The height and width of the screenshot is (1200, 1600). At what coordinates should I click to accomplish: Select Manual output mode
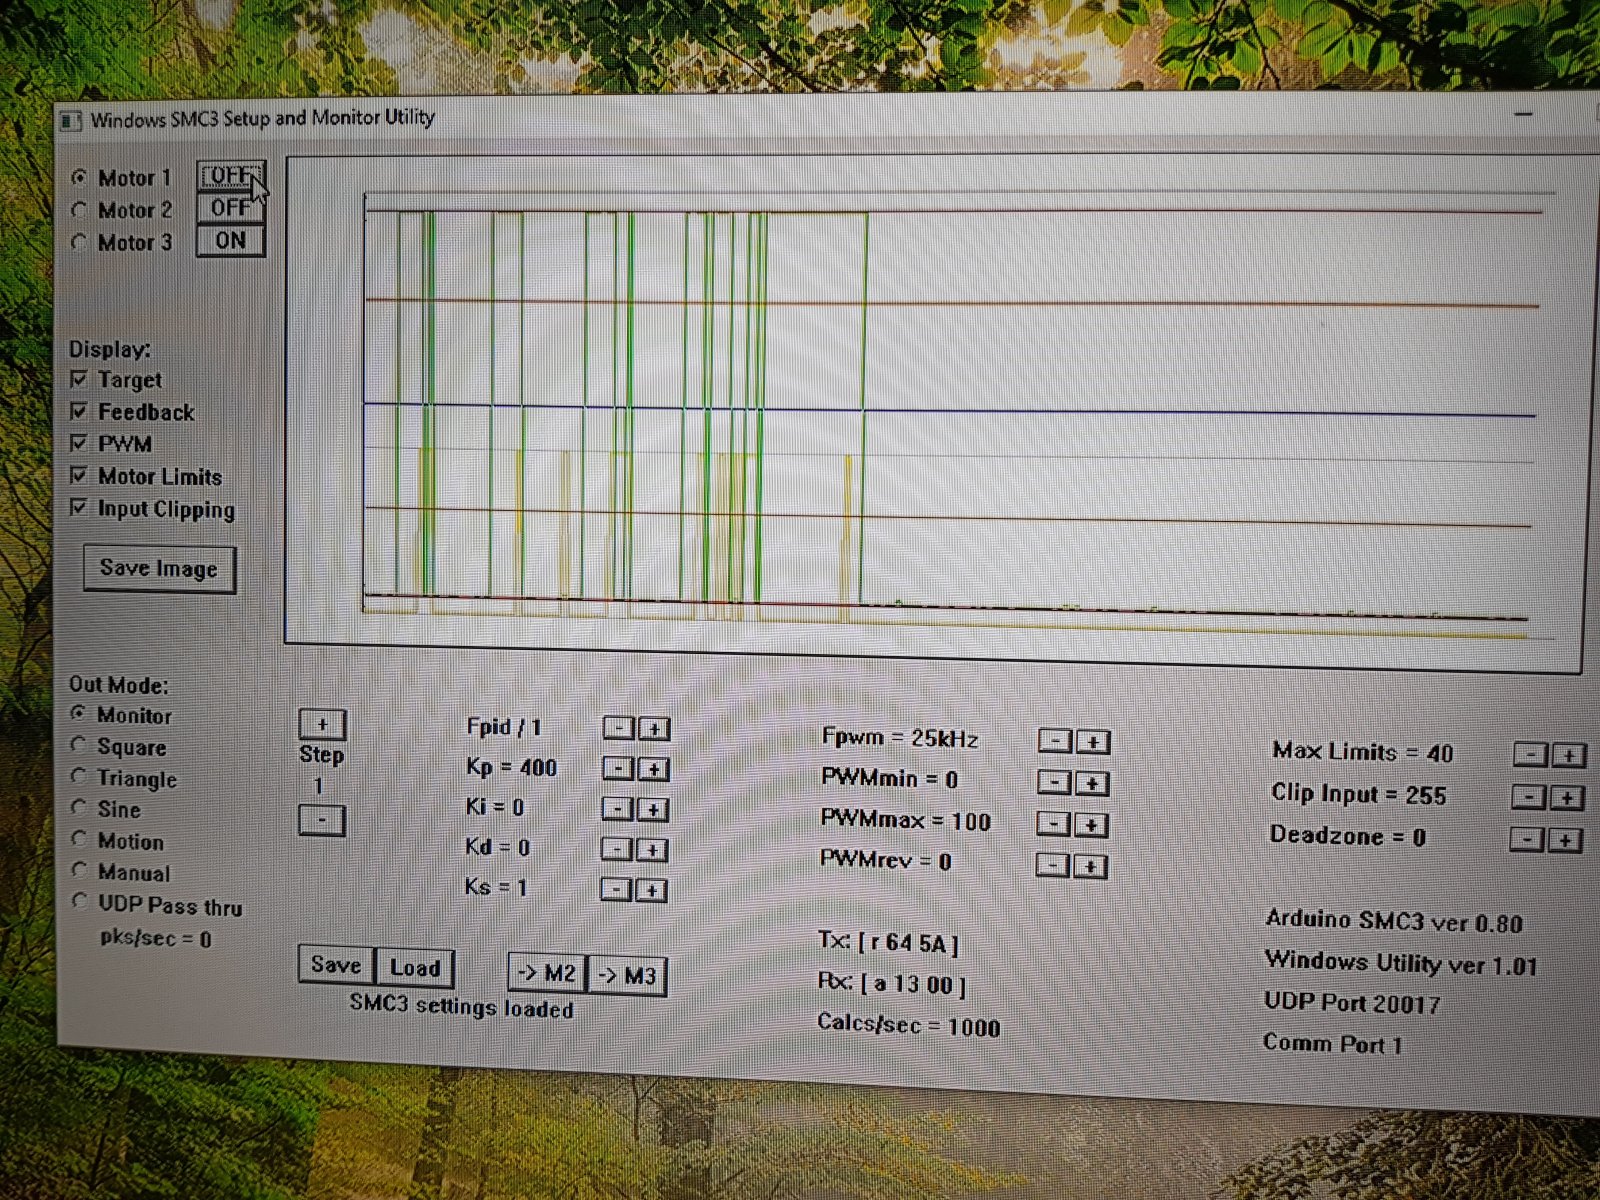(78, 870)
